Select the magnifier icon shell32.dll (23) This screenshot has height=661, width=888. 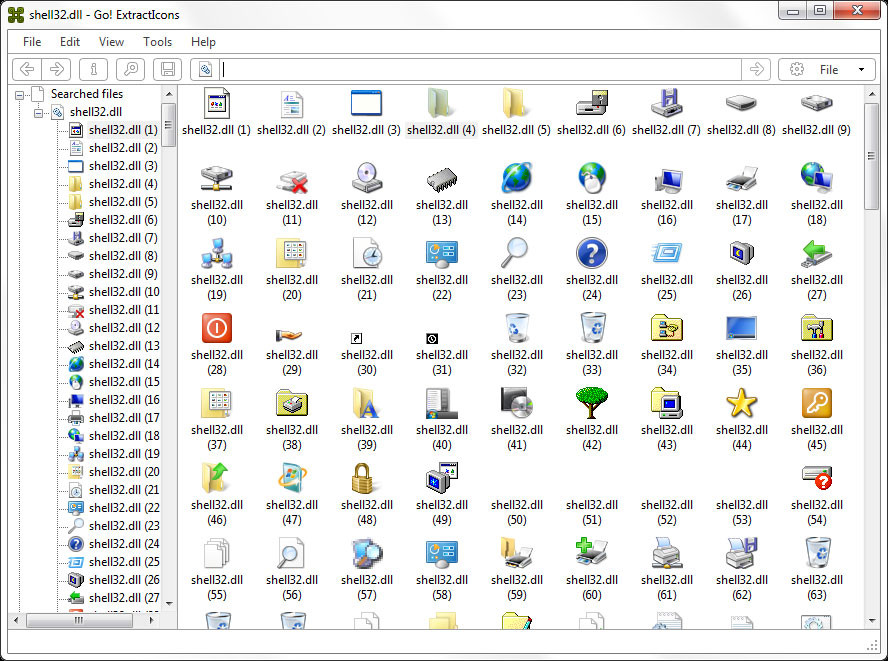coord(516,253)
